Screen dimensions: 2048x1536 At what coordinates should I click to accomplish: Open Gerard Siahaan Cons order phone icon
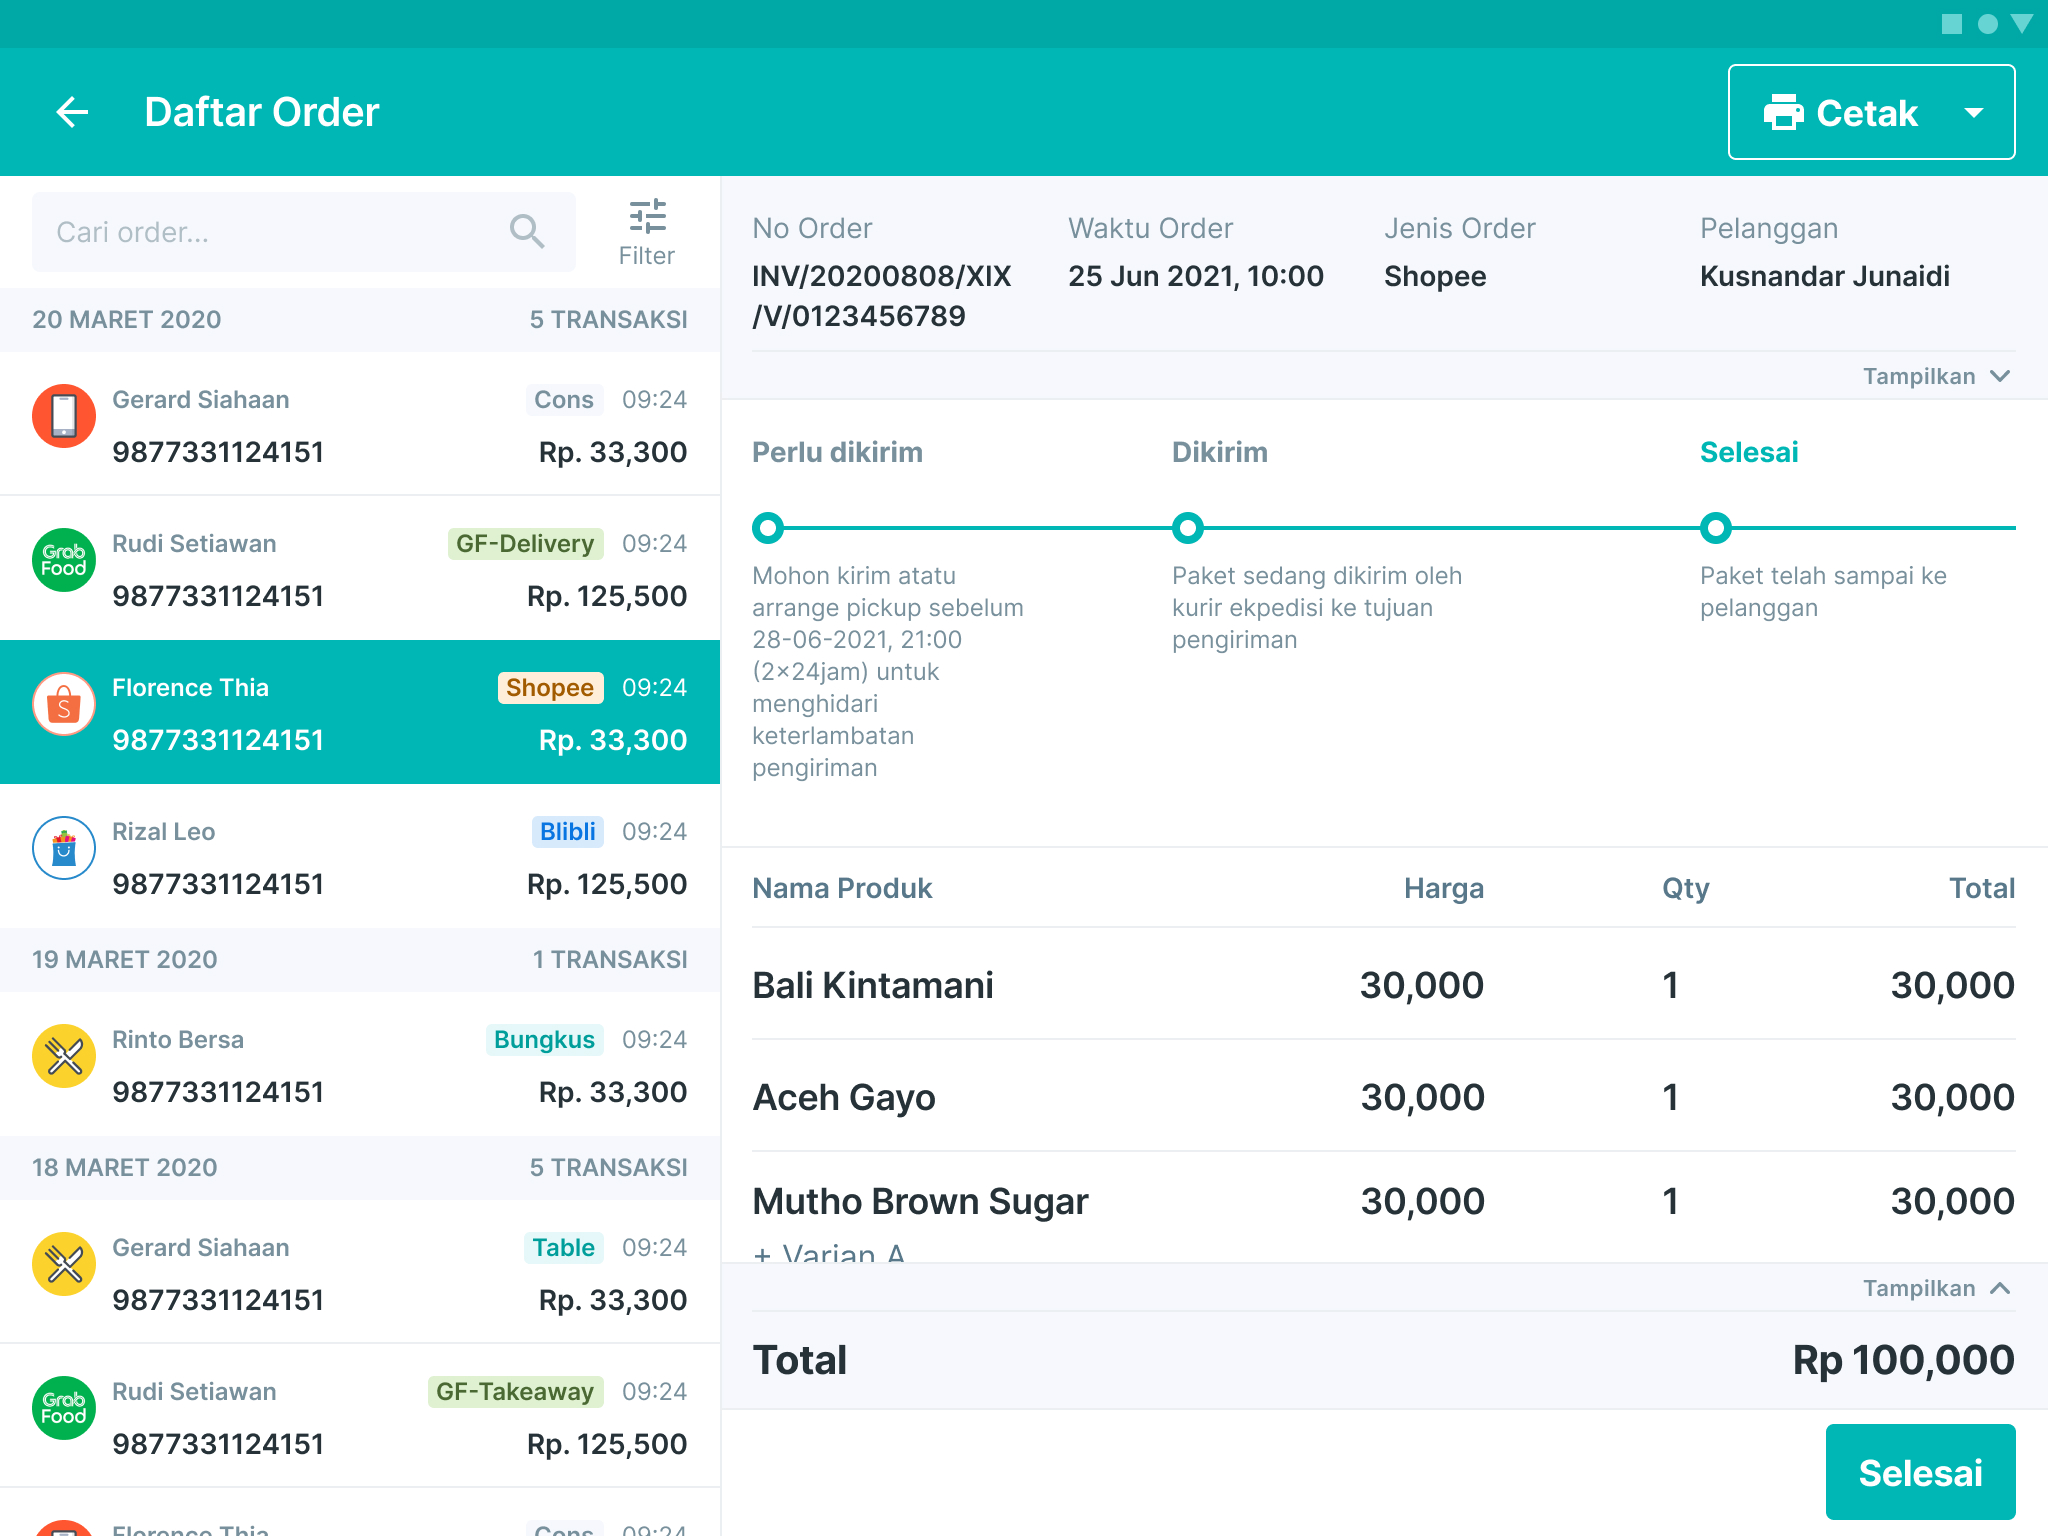[x=64, y=416]
